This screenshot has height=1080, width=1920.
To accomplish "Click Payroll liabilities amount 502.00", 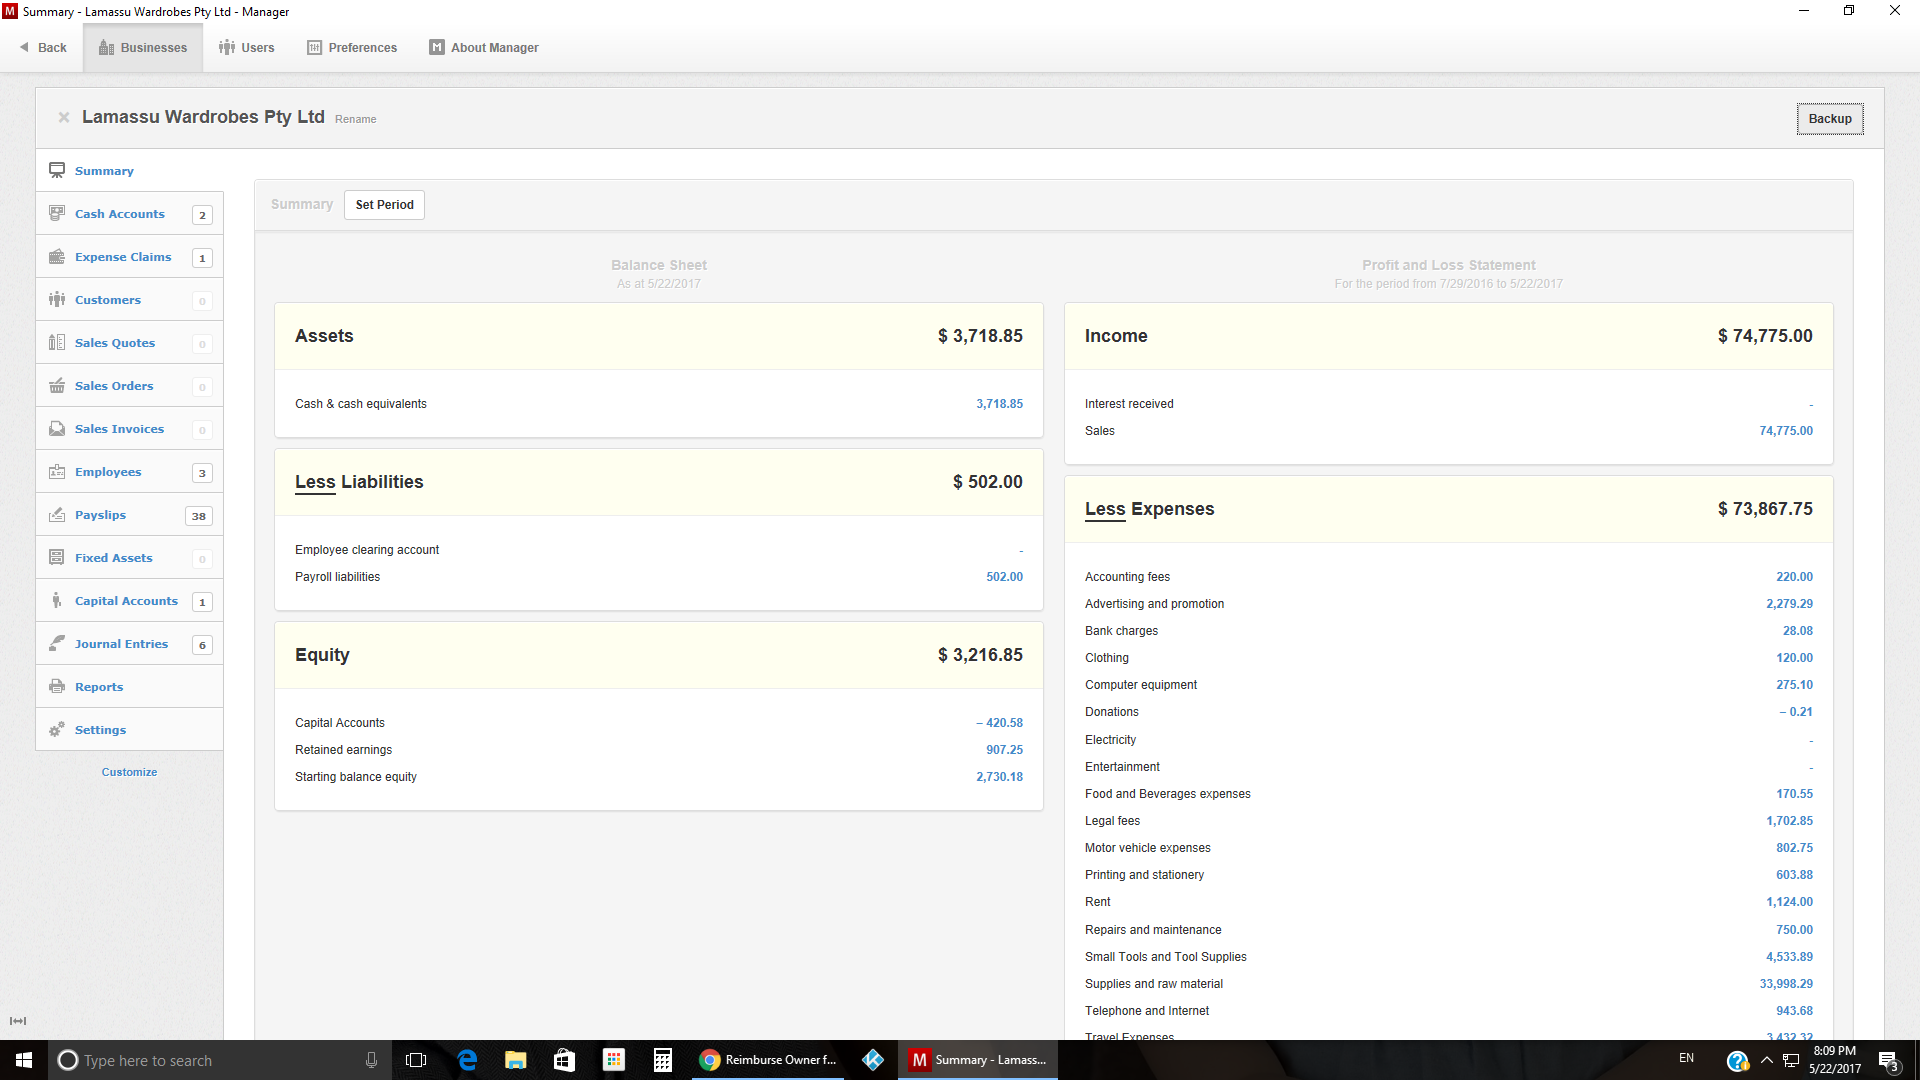I will pos(1004,577).
